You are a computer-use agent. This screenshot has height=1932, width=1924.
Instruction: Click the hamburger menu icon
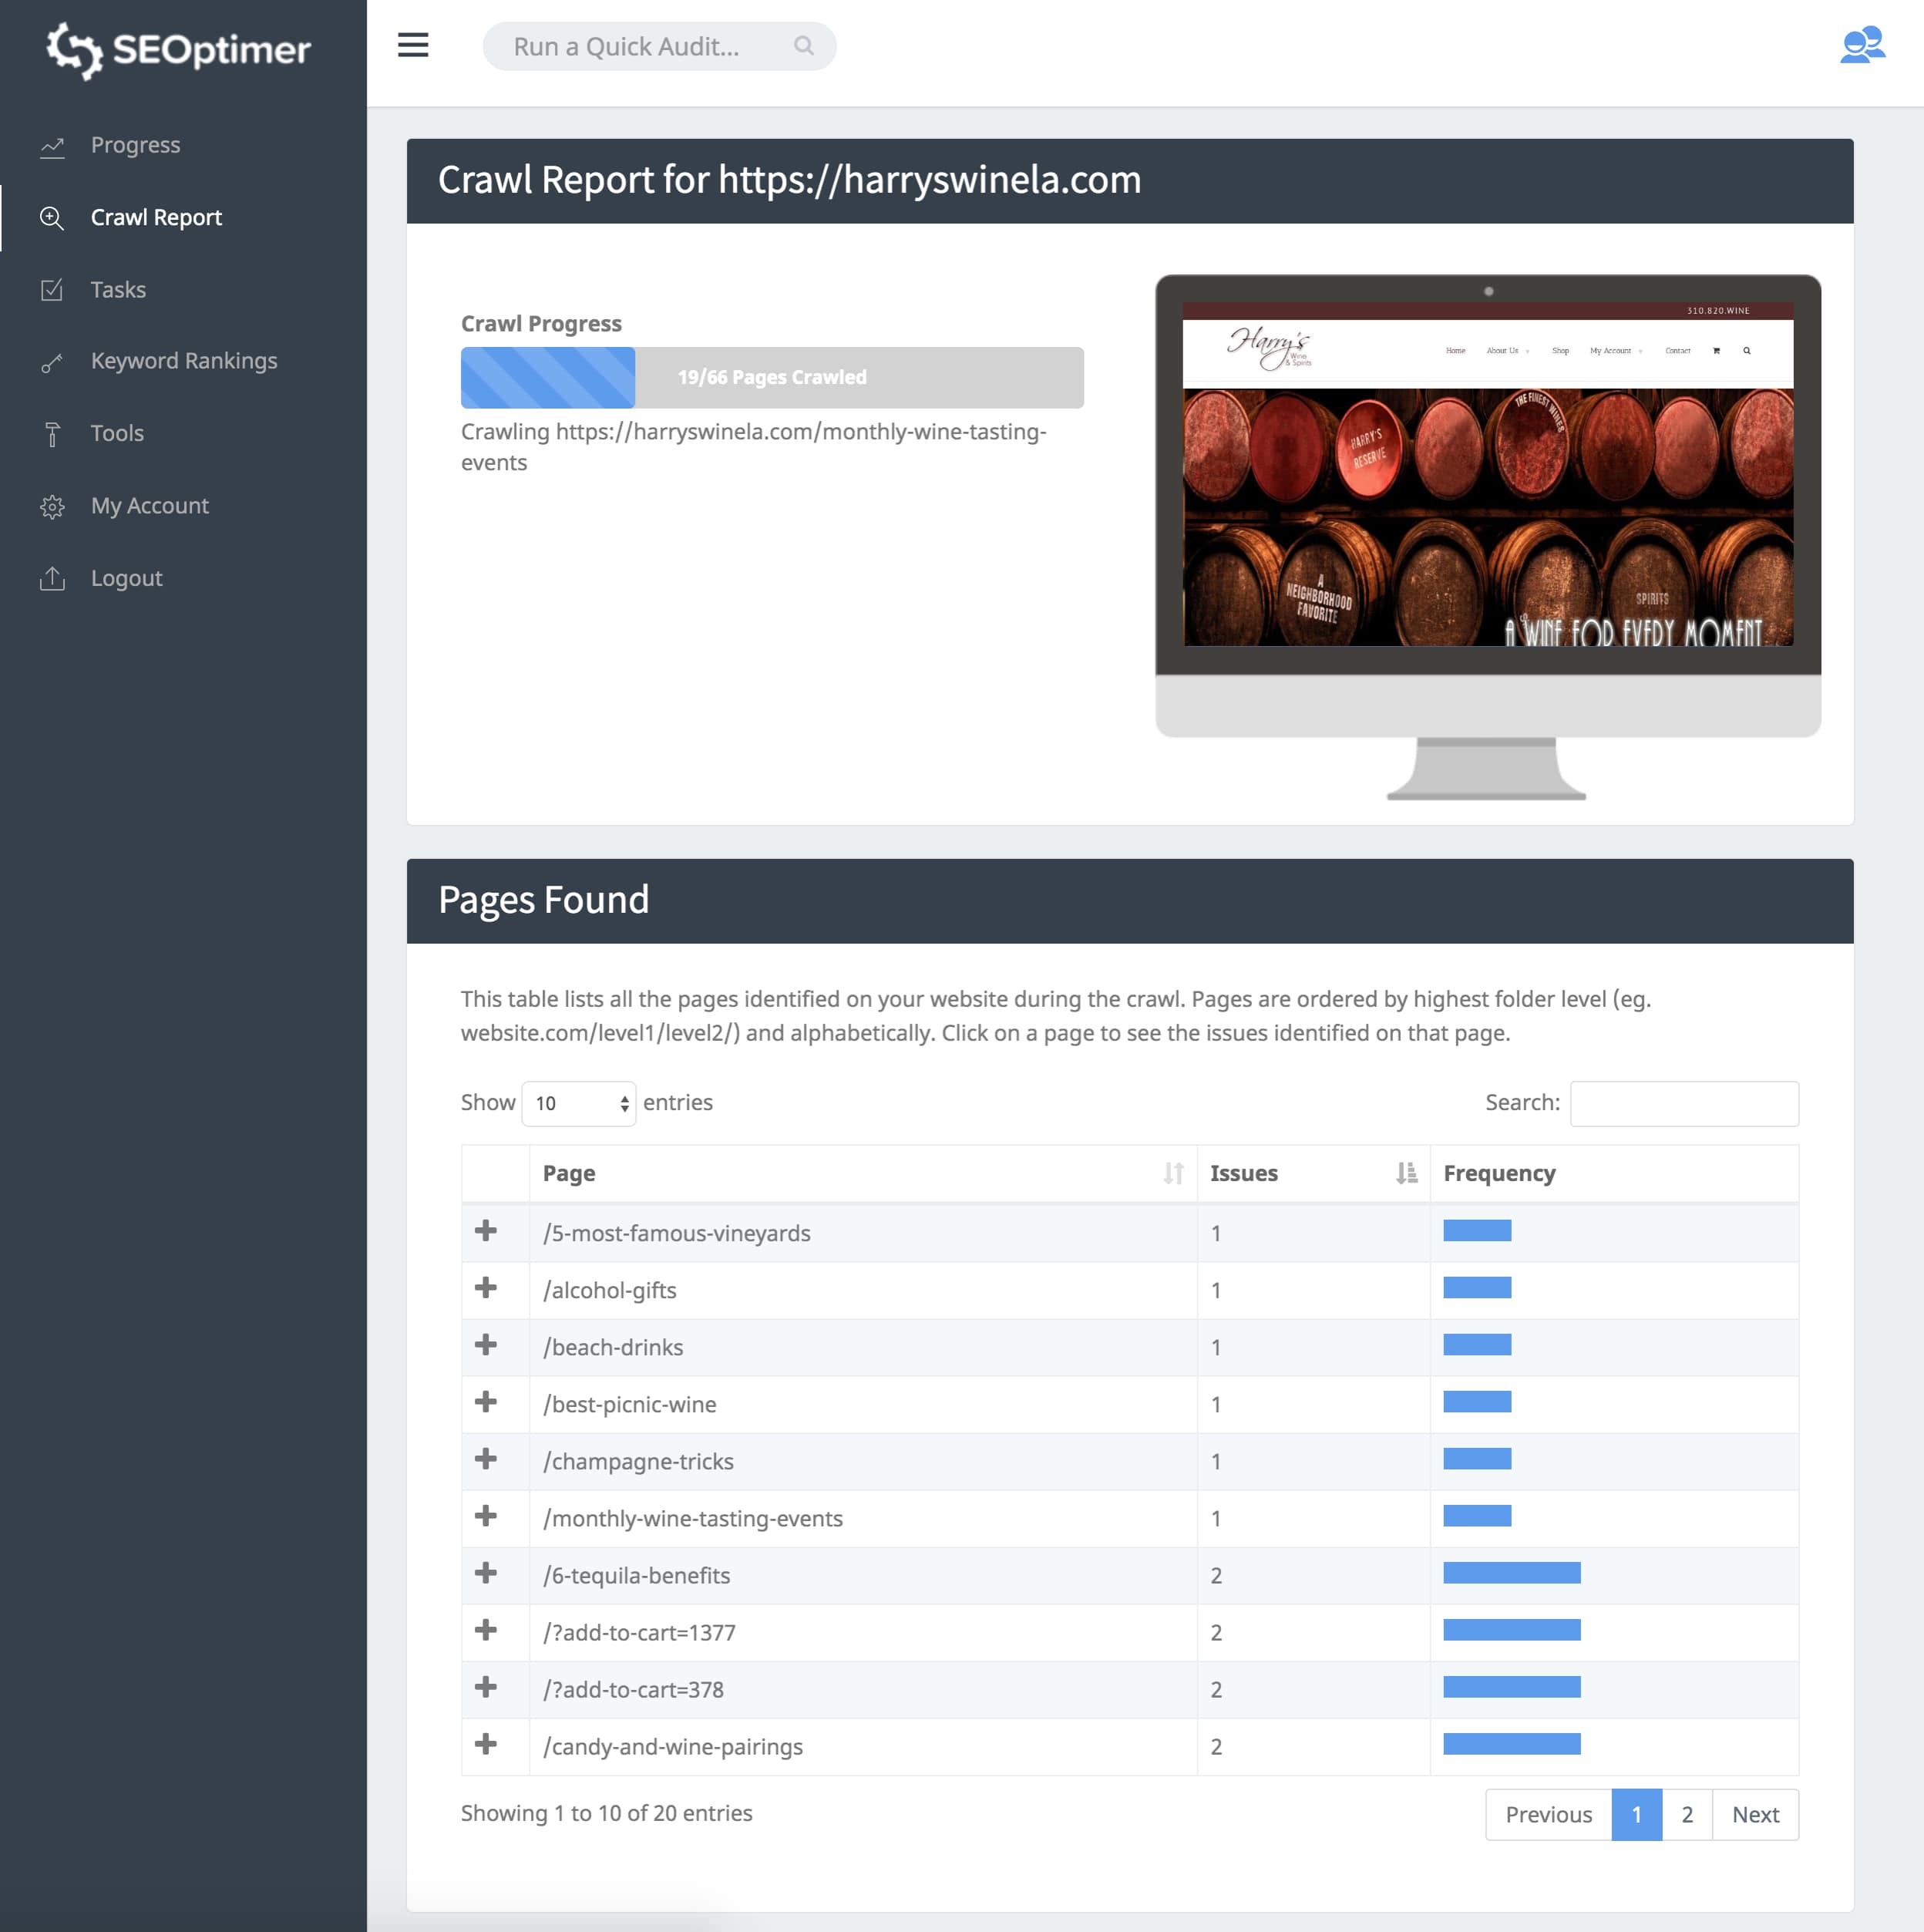tap(413, 45)
